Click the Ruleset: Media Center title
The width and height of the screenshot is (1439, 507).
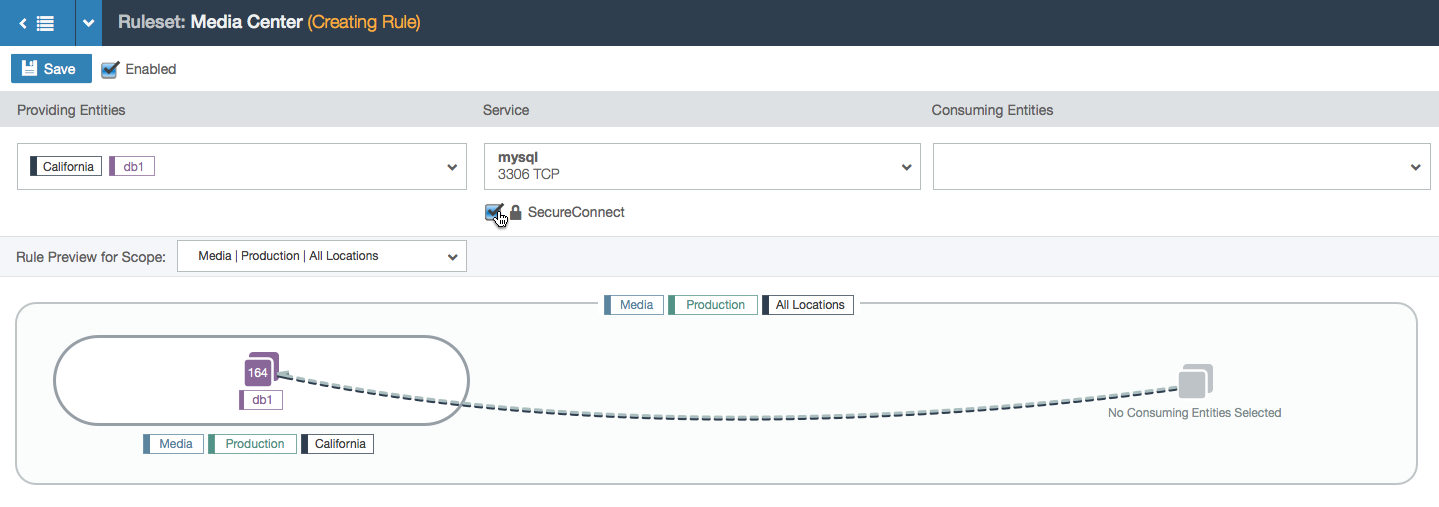point(210,22)
